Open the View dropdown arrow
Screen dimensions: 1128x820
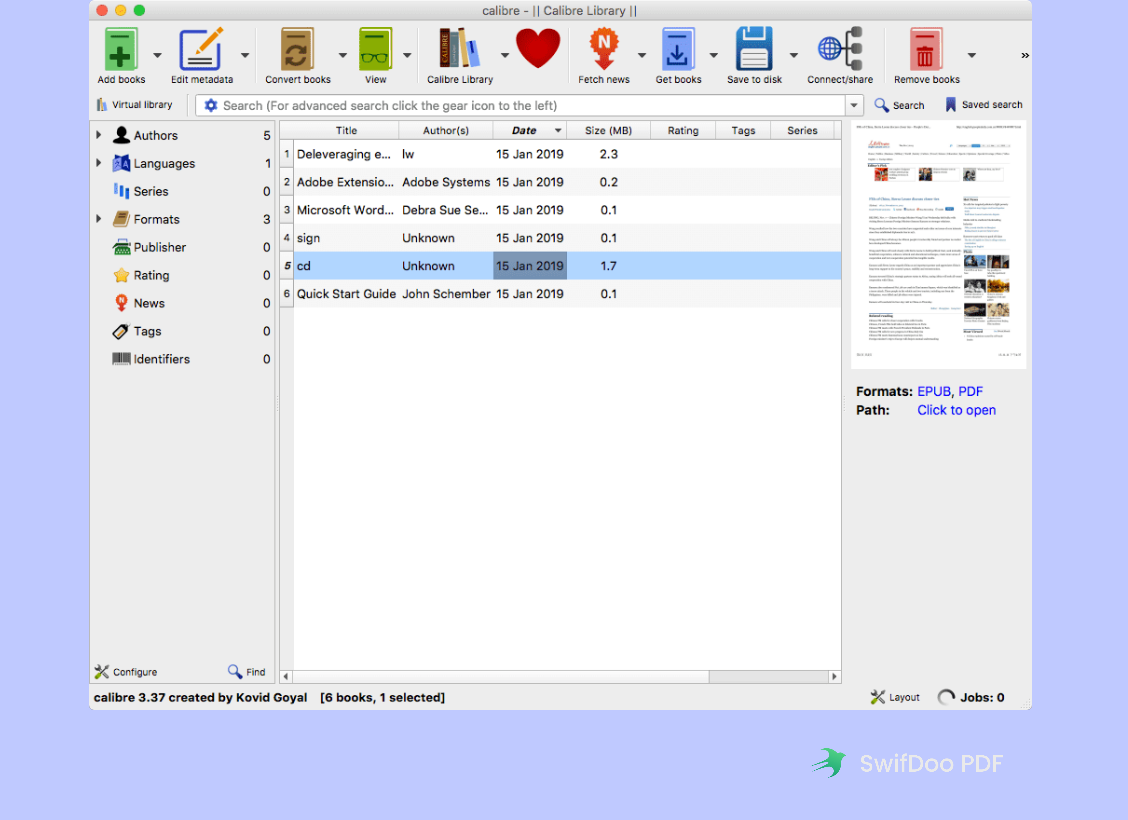[406, 55]
